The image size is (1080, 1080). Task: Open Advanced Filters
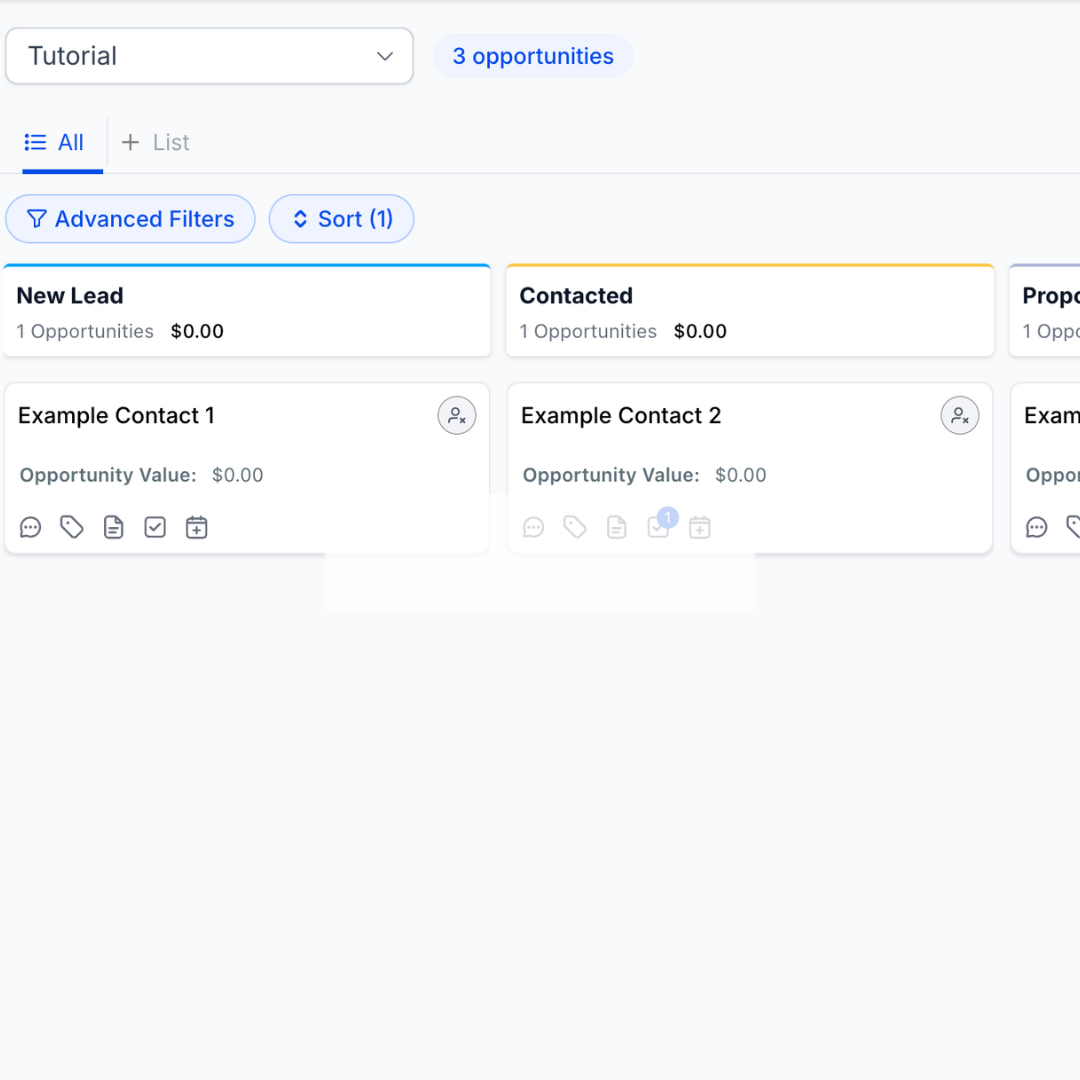[130, 219]
